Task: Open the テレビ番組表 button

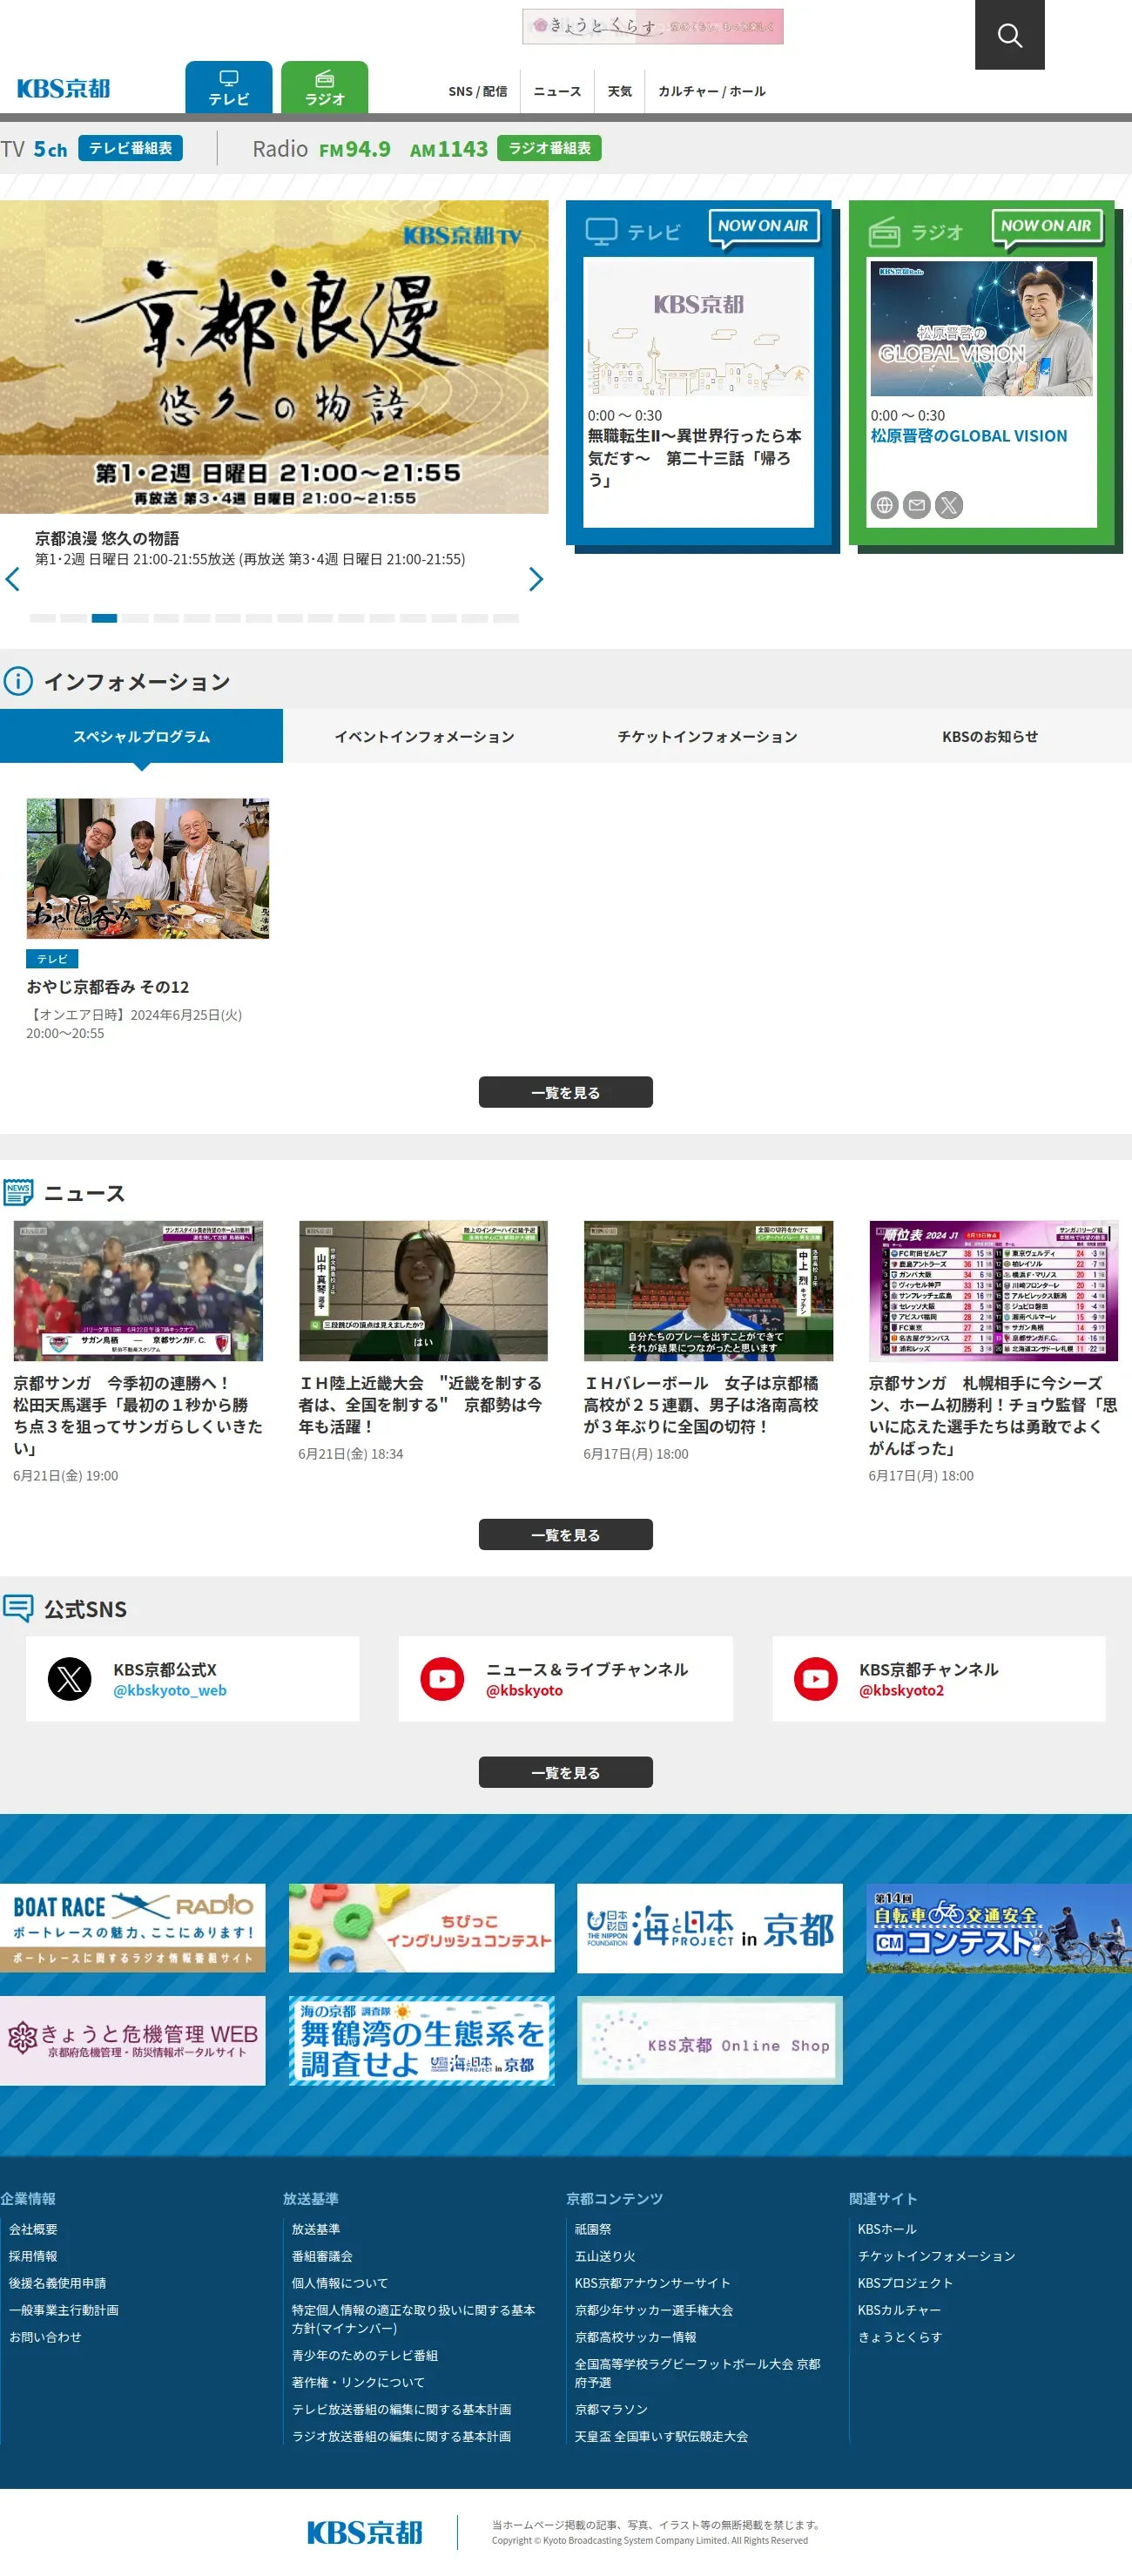Action: click(x=130, y=148)
